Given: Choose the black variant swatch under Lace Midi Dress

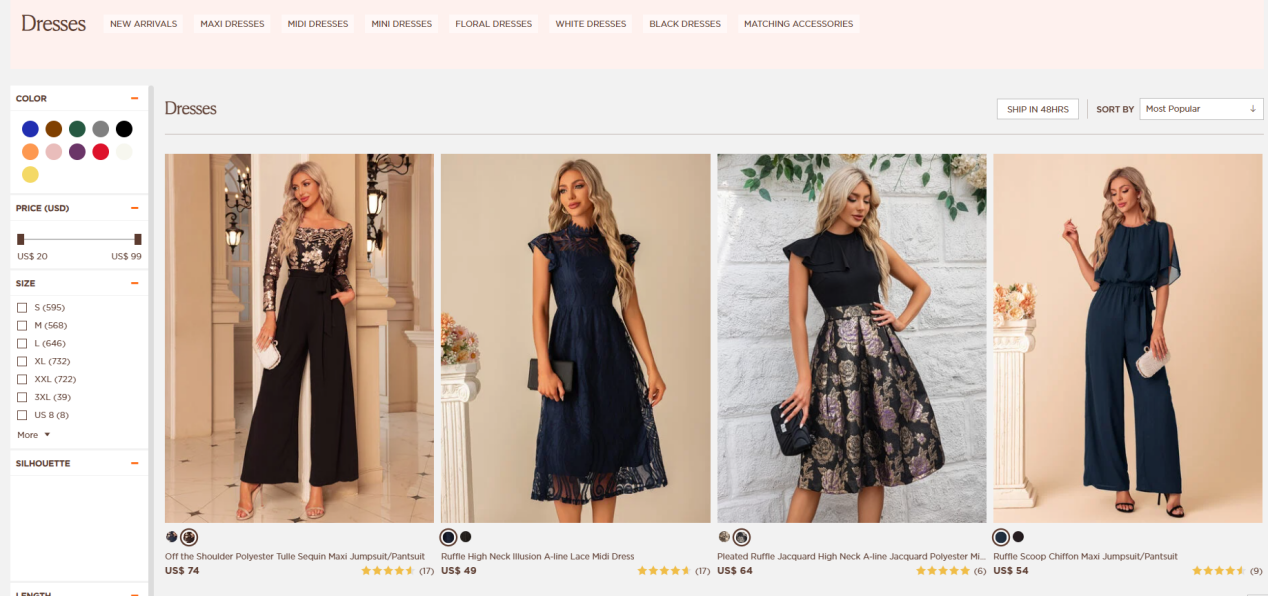Looking at the screenshot, I should click(x=466, y=537).
